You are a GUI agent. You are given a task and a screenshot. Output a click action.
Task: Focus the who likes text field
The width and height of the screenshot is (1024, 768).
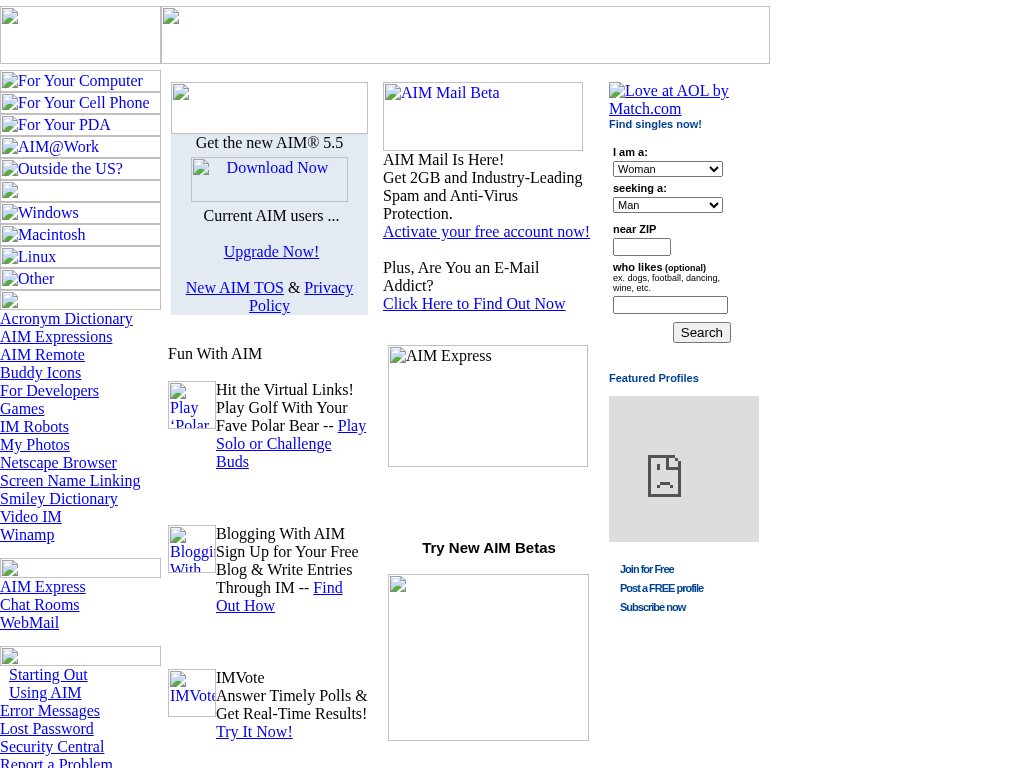(670, 305)
